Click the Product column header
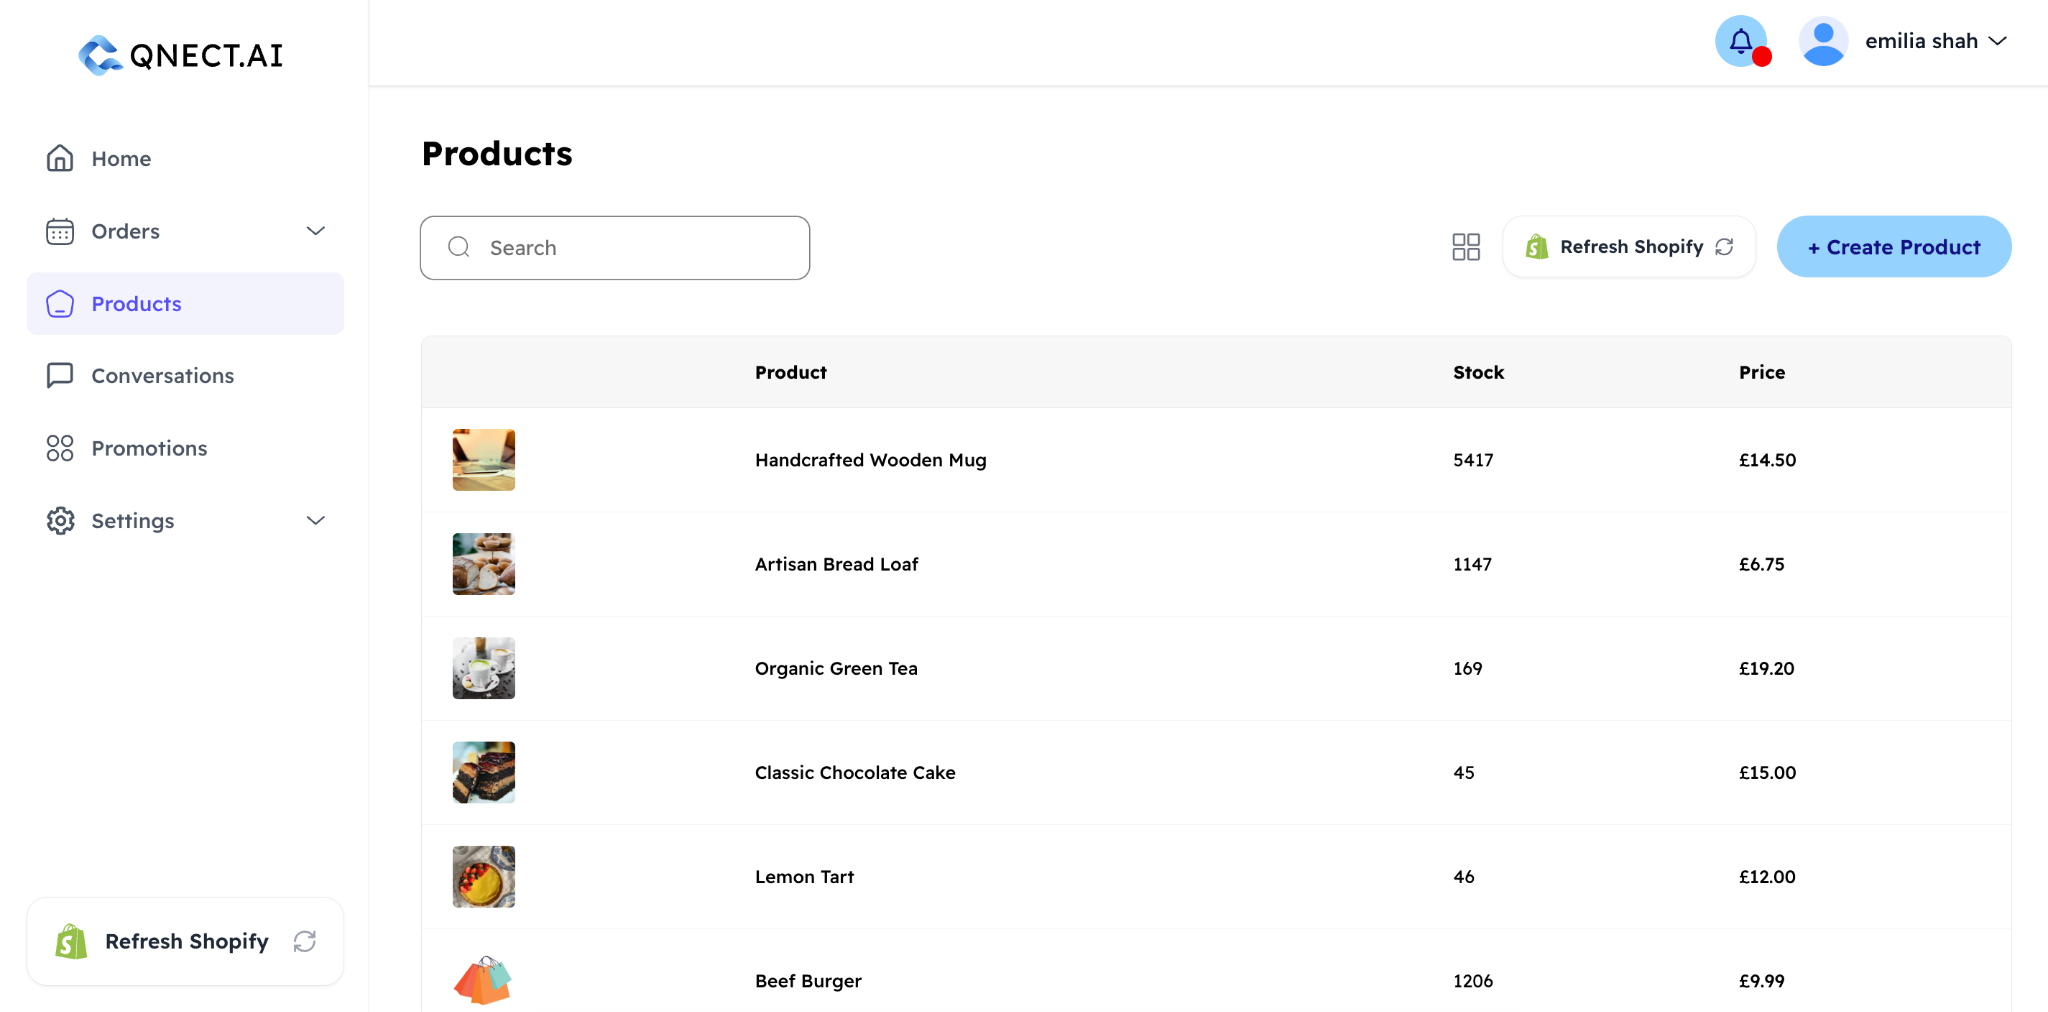Image resolution: width=2048 pixels, height=1012 pixels. (x=790, y=372)
